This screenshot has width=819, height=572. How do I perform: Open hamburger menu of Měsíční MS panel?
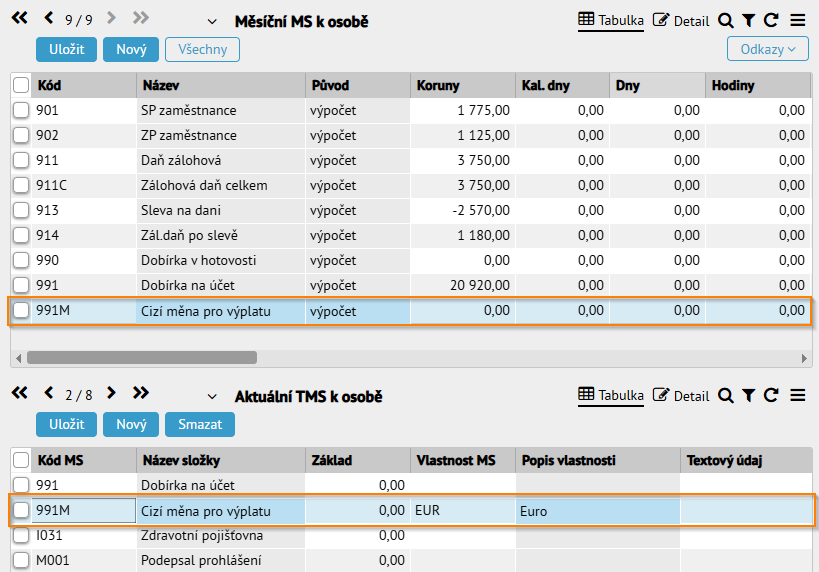tap(798, 20)
